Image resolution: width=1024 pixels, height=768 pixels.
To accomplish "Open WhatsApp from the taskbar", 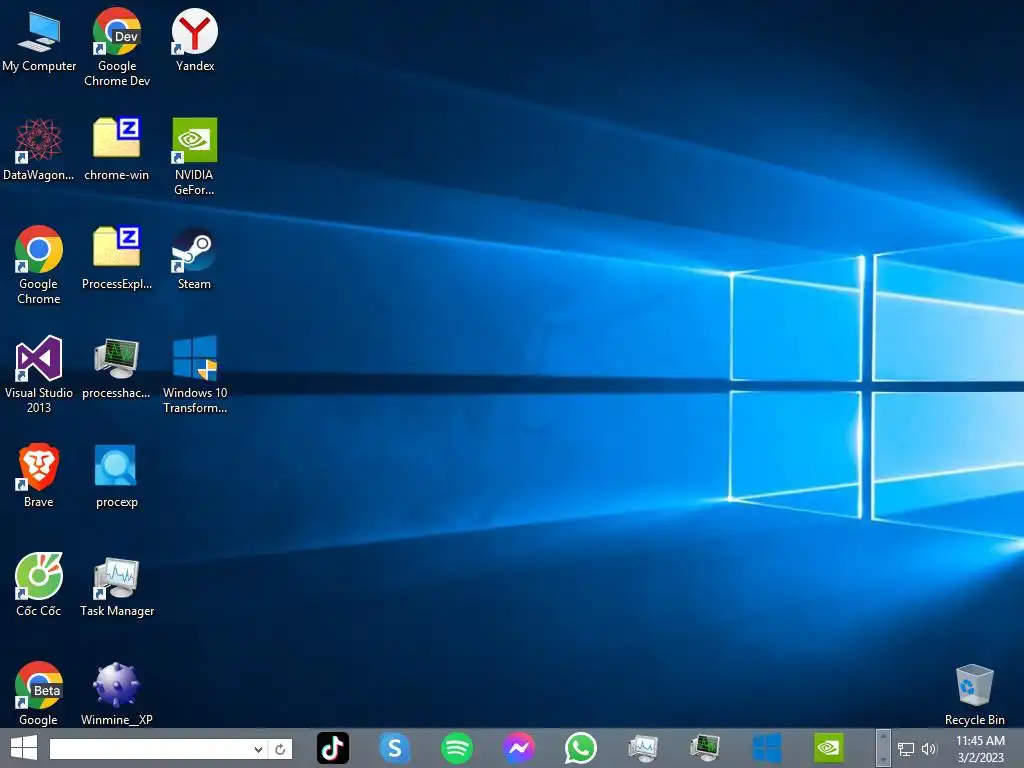I will click(581, 748).
